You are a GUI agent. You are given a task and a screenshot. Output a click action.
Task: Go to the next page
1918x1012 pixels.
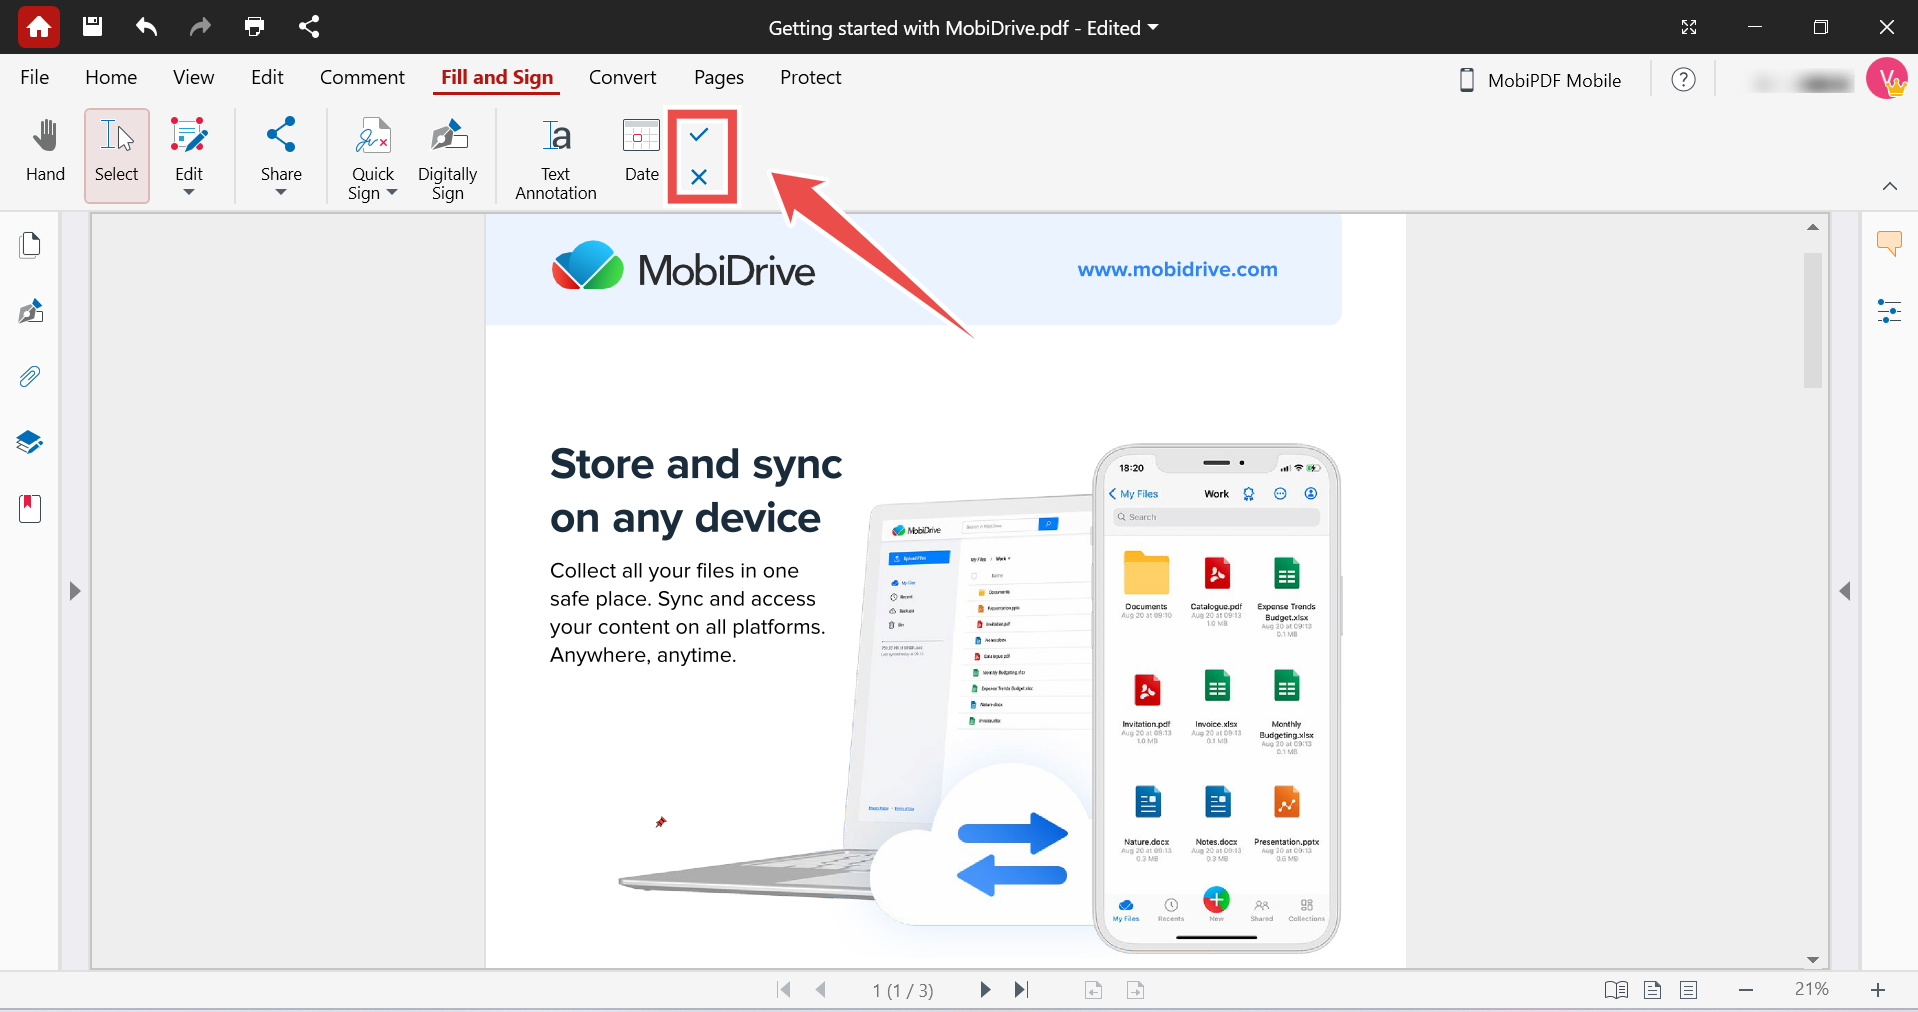click(x=985, y=989)
